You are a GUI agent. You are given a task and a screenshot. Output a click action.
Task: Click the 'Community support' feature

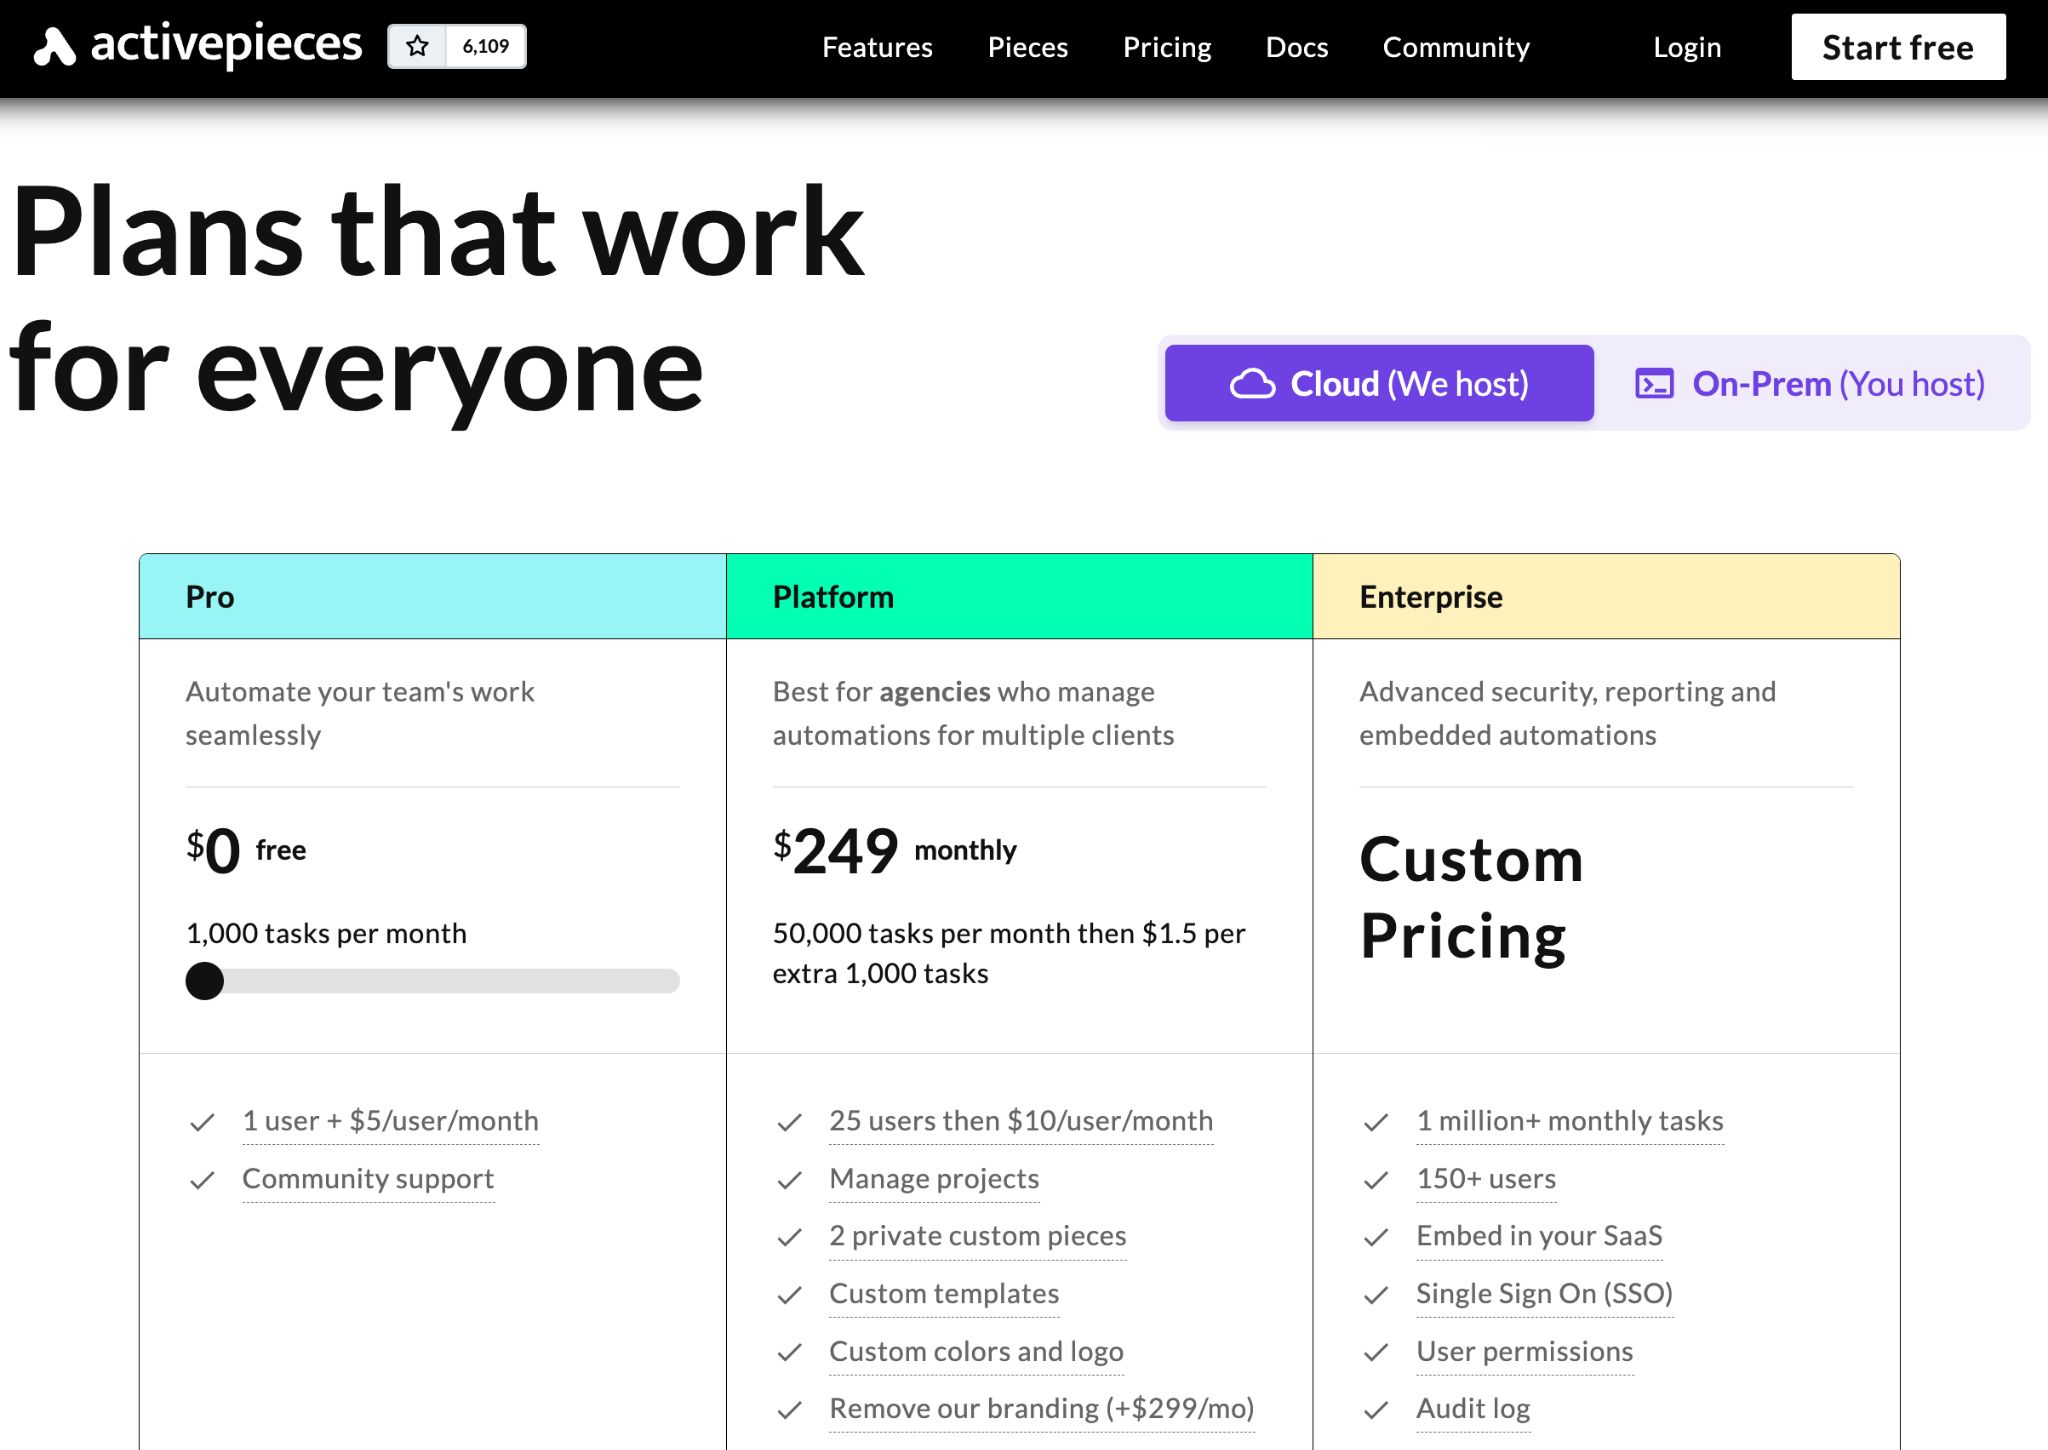tap(368, 1179)
